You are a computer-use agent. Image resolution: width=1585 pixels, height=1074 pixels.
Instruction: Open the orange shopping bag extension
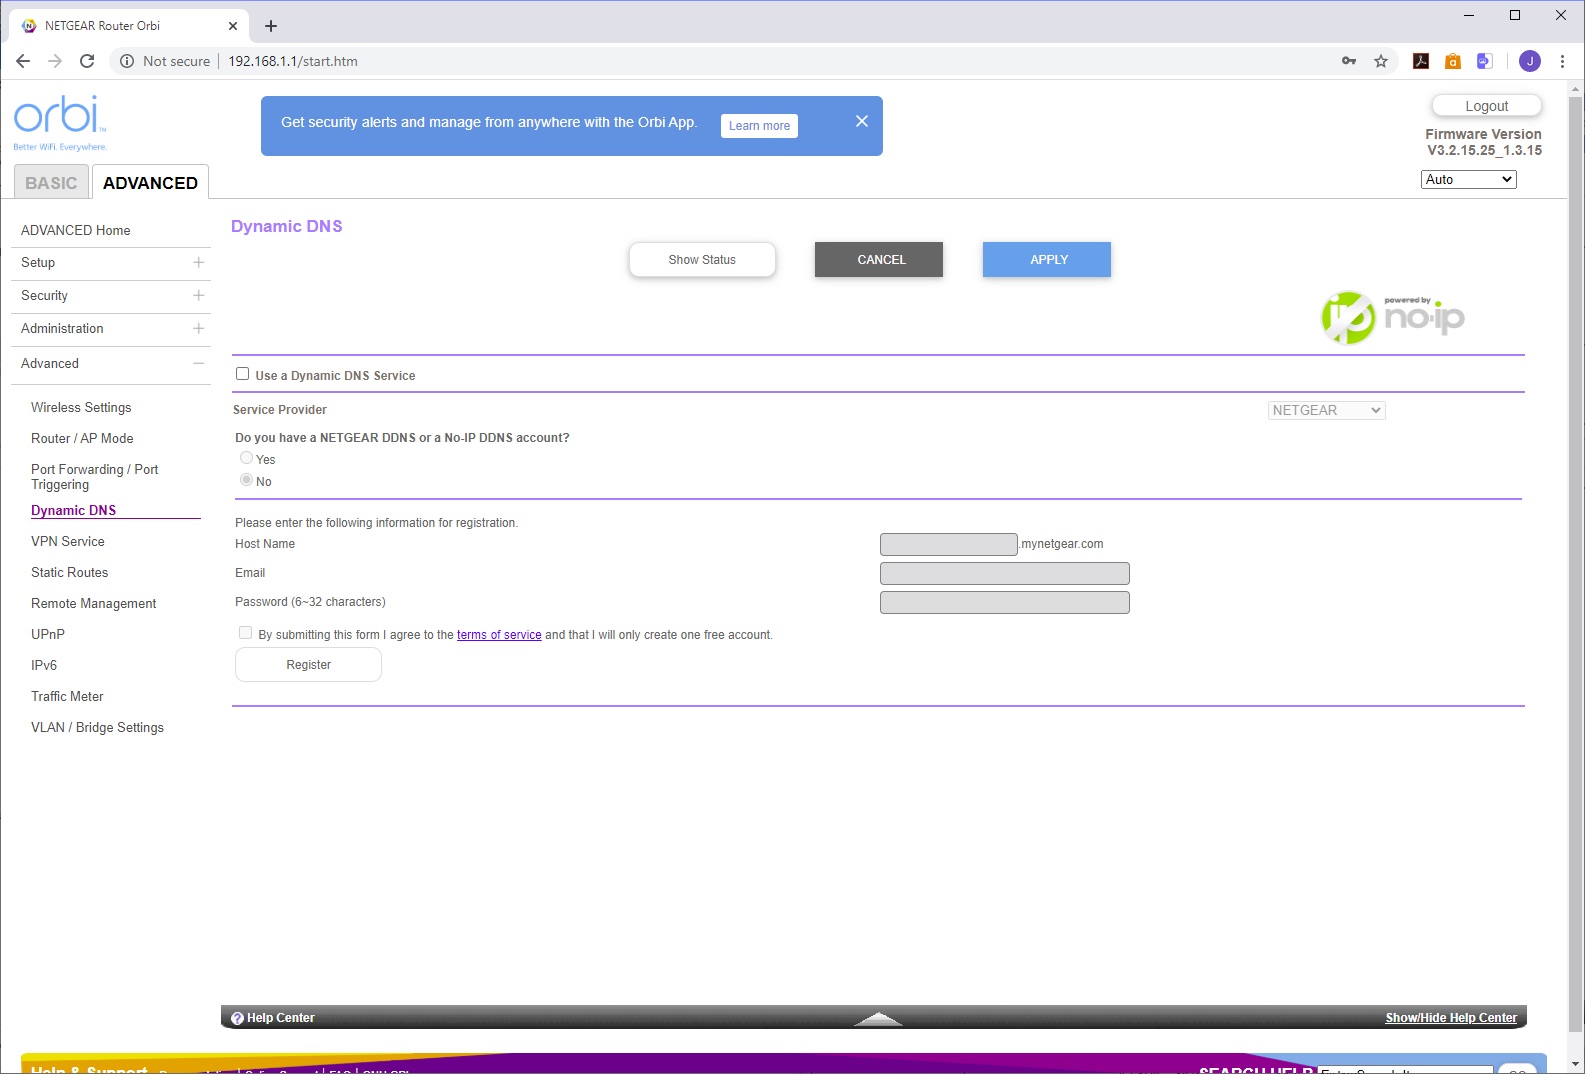point(1453,61)
